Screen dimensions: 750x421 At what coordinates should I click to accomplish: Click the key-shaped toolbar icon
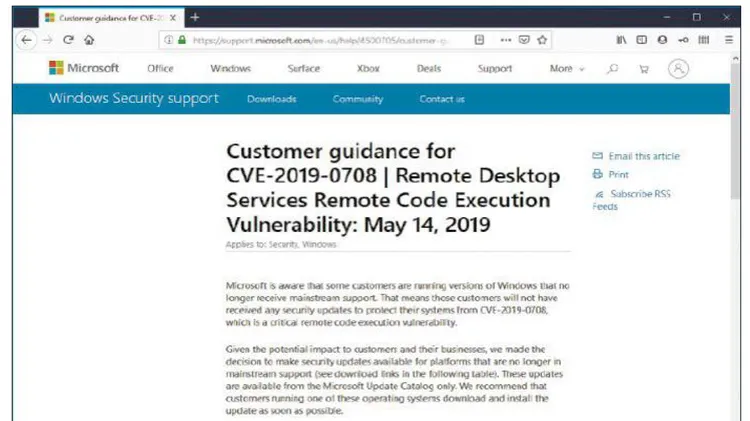pos(683,40)
